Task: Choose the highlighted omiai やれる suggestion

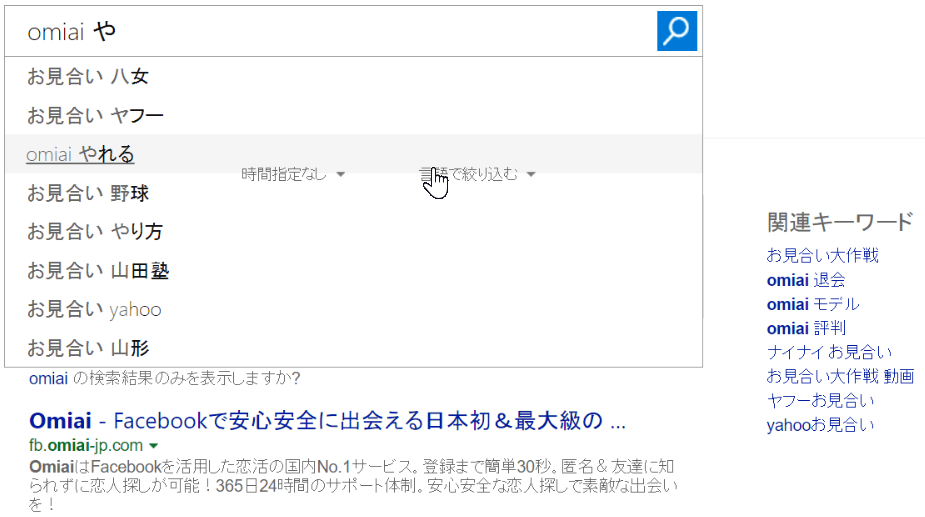Action: 80,155
